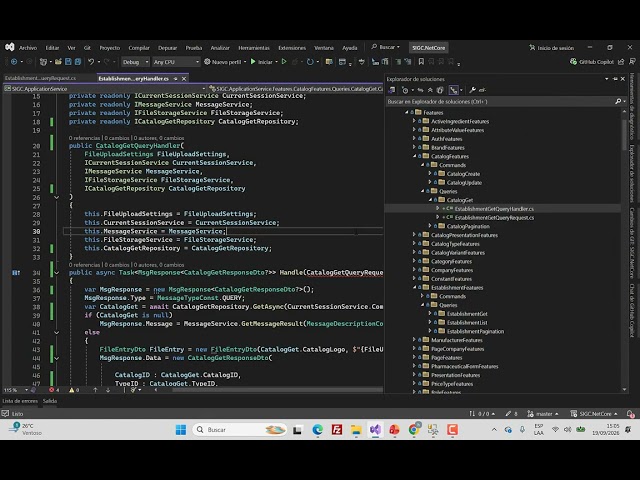
Task: Click the warning count icon in editor footer
Action: 72,390
